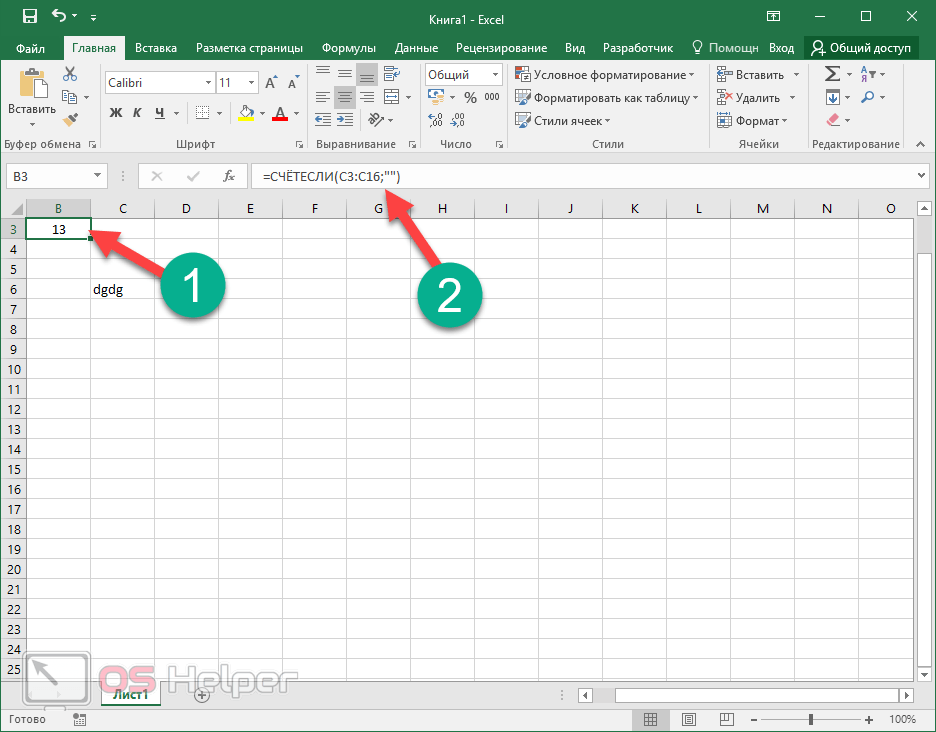The height and width of the screenshot is (732, 936).
Task: Click the AutoSum sigma icon
Action: coord(831,74)
